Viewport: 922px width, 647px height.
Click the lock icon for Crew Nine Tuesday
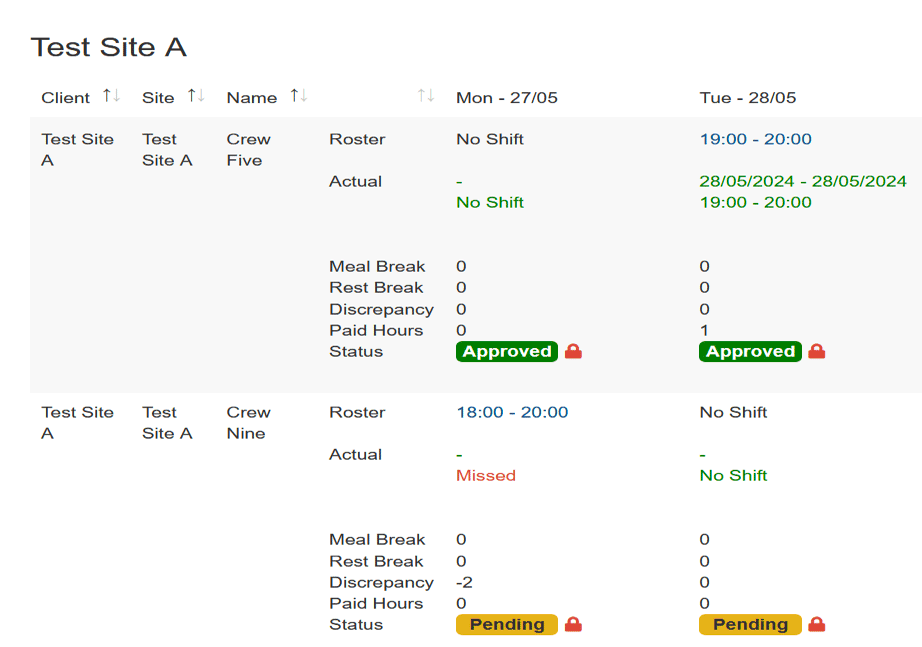(x=817, y=624)
